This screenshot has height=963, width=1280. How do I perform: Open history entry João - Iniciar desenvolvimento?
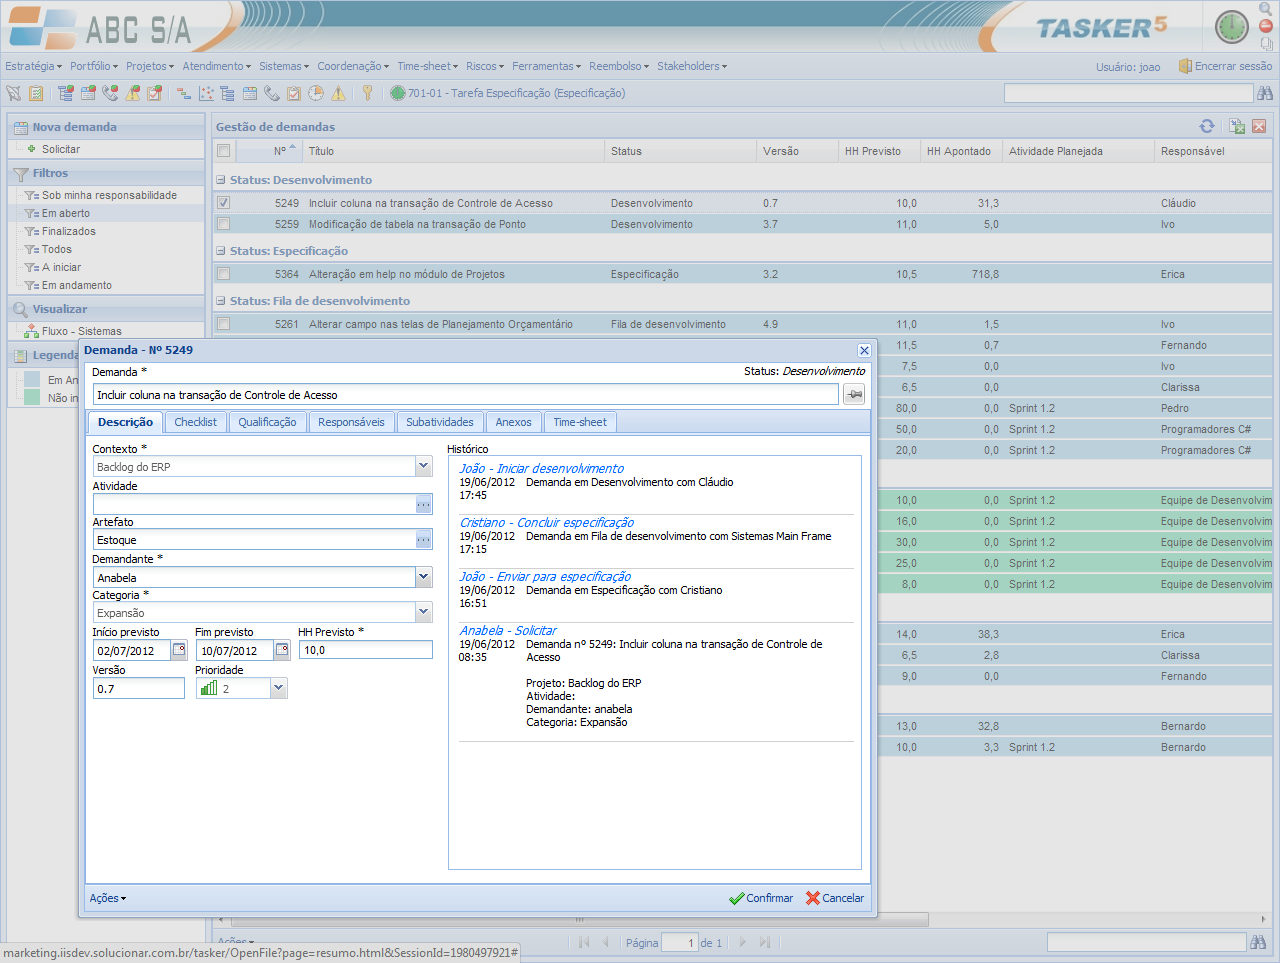click(541, 468)
